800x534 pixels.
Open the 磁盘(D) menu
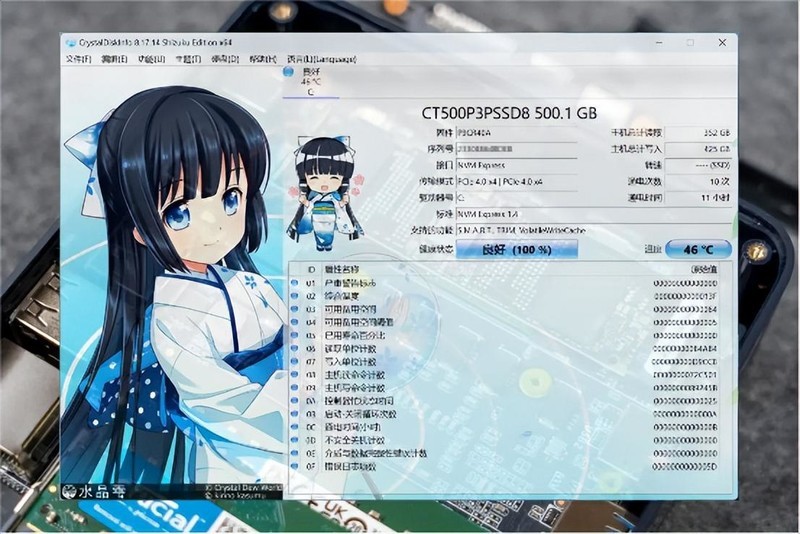(226, 59)
